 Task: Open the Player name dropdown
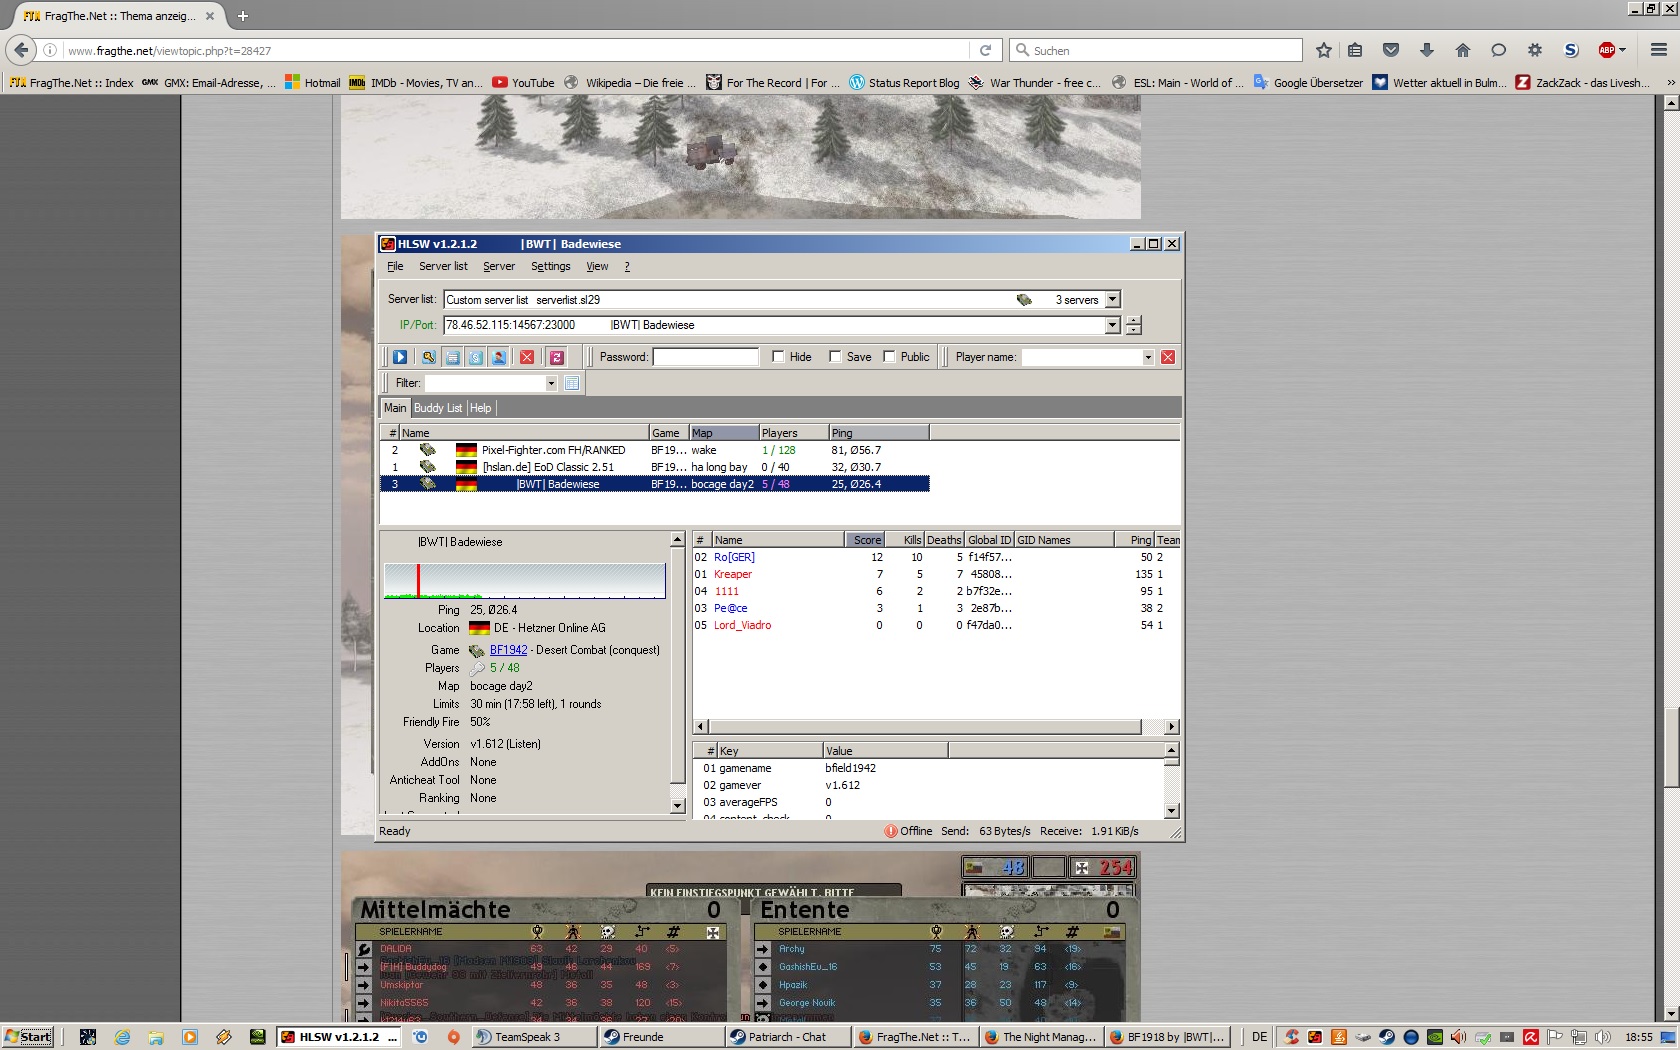pos(1148,357)
